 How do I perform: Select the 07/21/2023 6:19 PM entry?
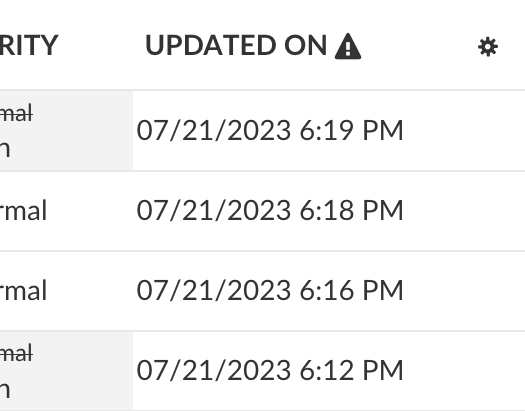coord(270,130)
